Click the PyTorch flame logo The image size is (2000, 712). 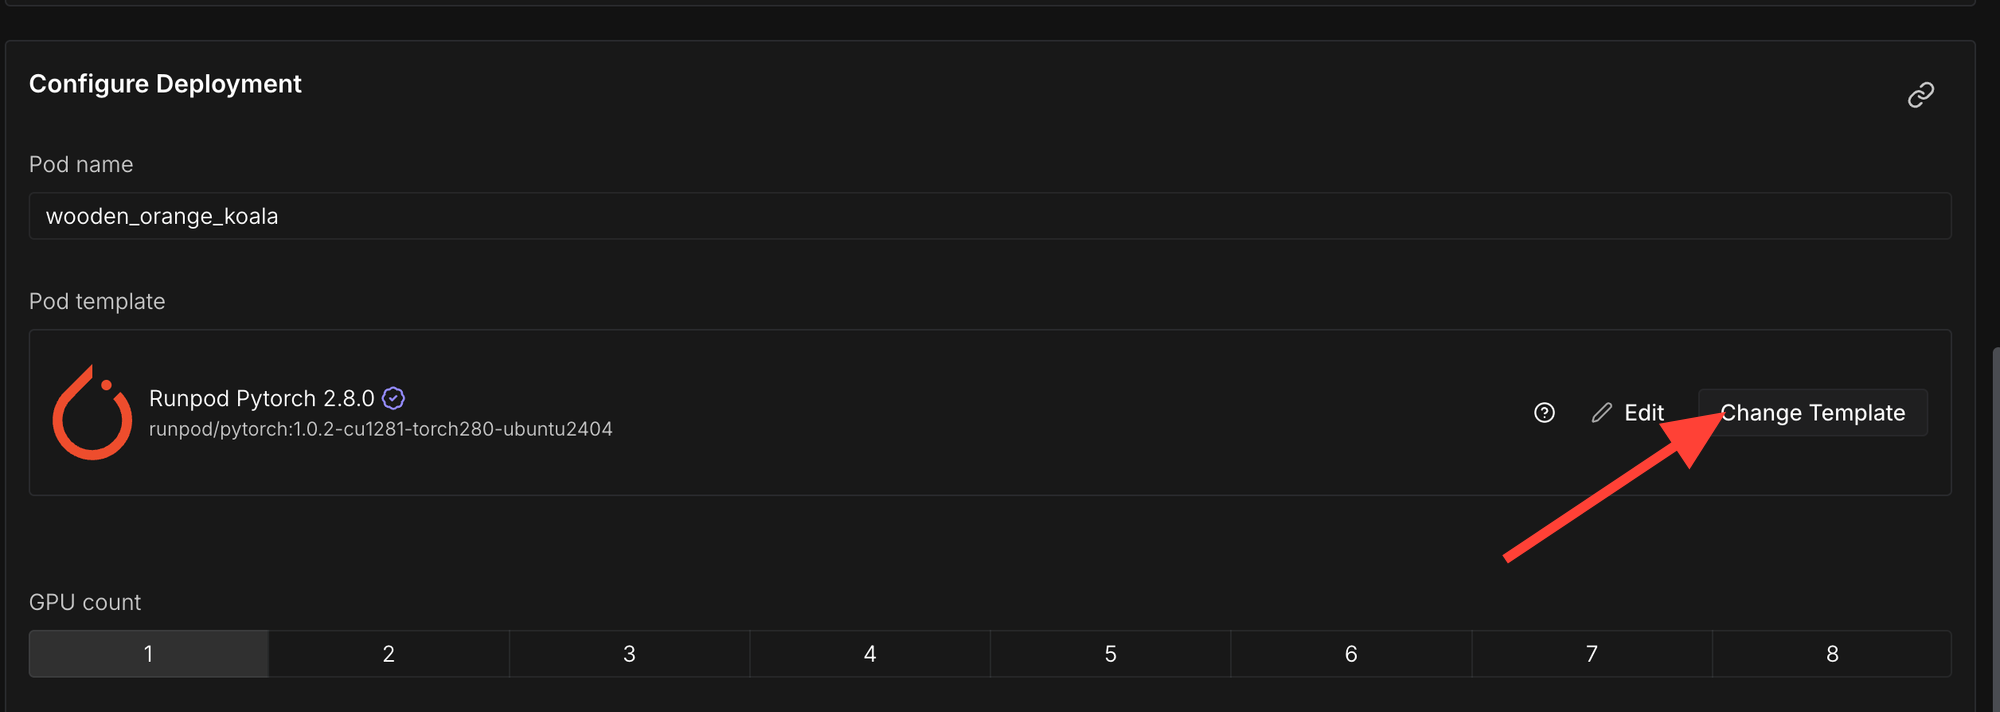(x=92, y=413)
